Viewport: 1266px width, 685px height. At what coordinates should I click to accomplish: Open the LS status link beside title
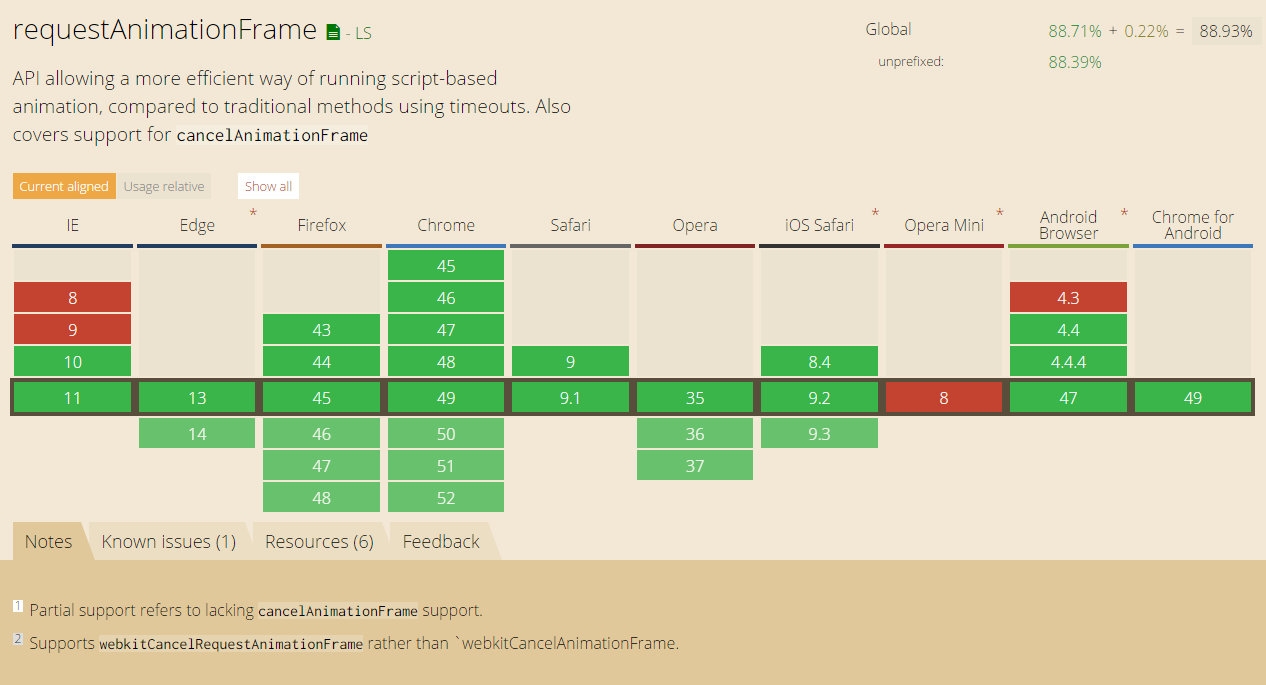click(362, 33)
